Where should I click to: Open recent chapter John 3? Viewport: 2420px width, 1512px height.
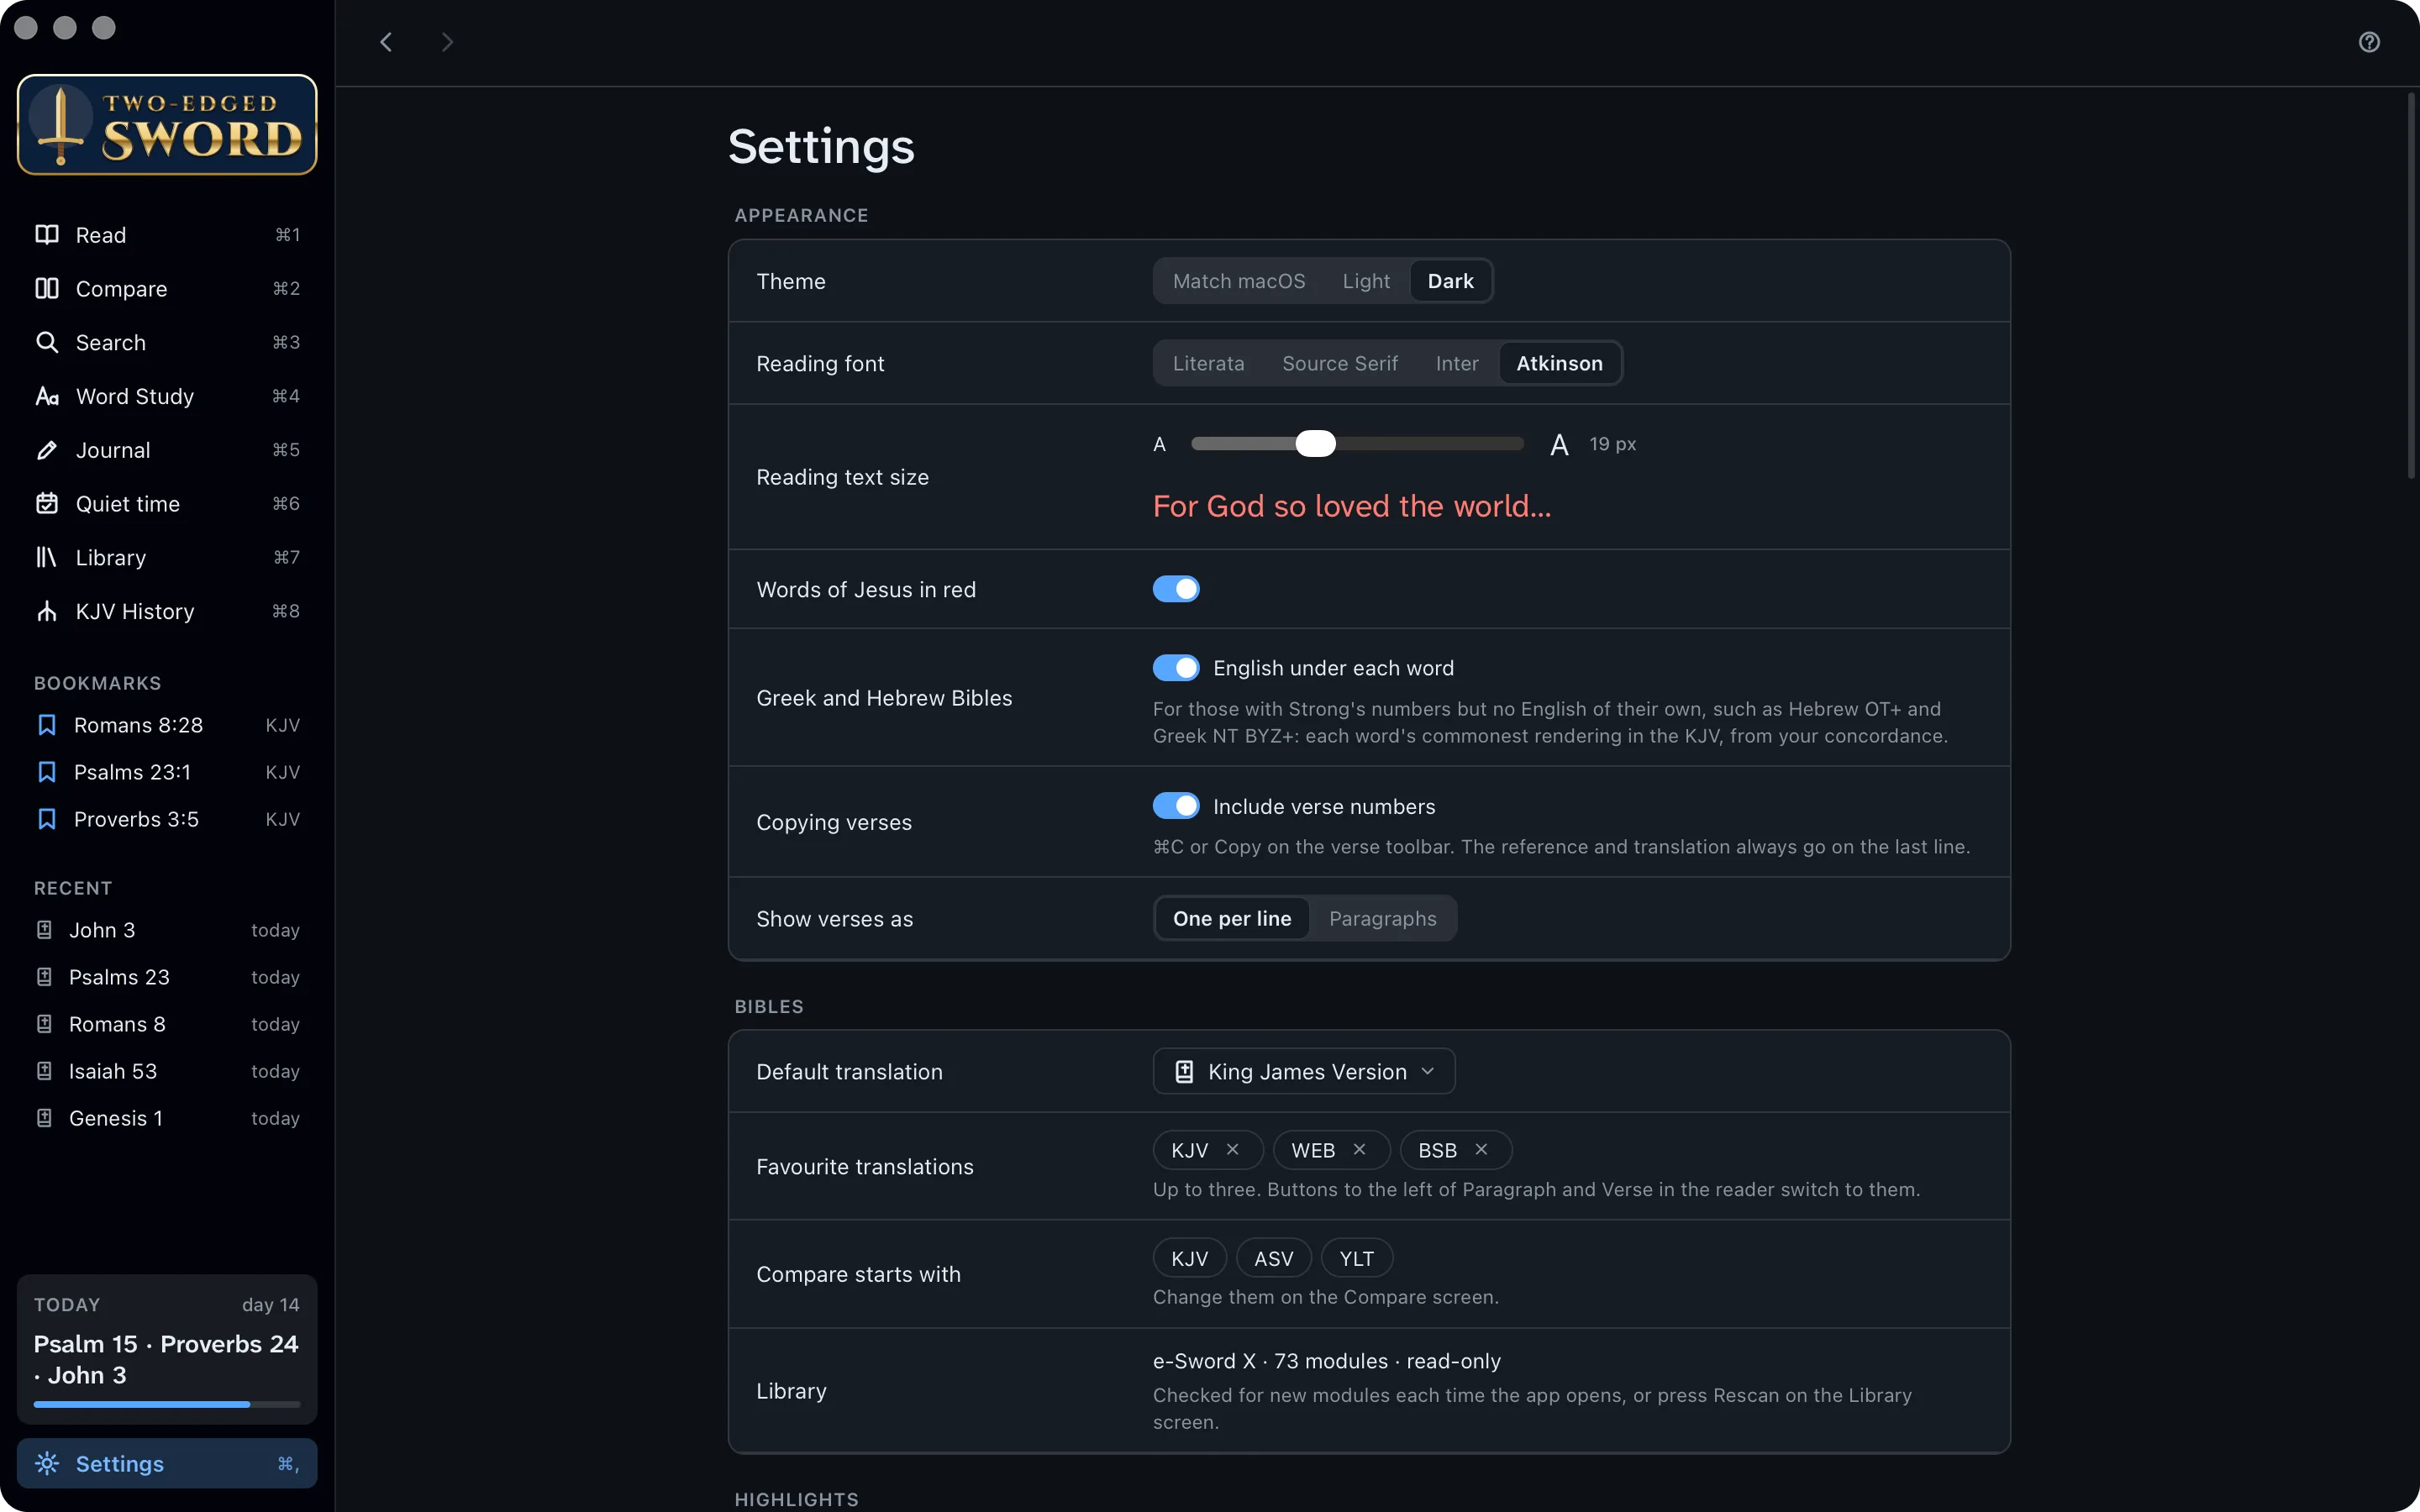tap(167, 930)
